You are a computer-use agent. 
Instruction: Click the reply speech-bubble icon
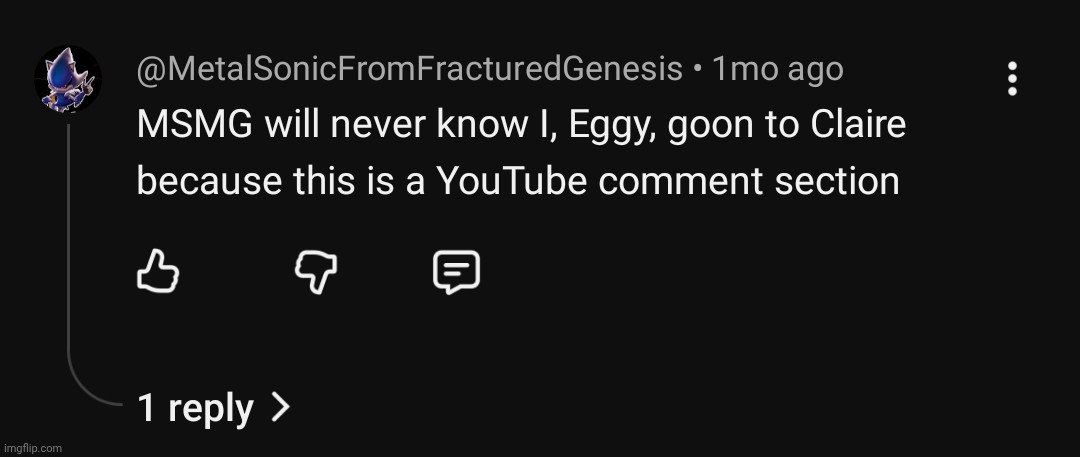[x=456, y=271]
